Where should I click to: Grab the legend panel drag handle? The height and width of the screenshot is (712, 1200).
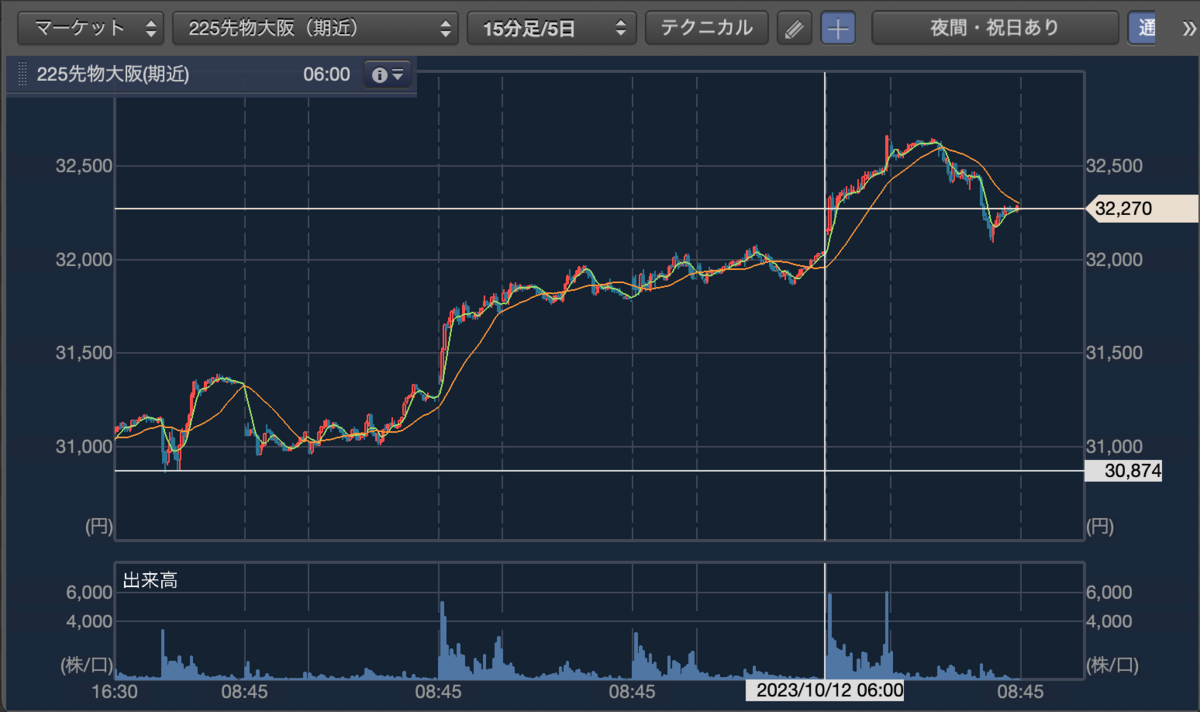22,75
